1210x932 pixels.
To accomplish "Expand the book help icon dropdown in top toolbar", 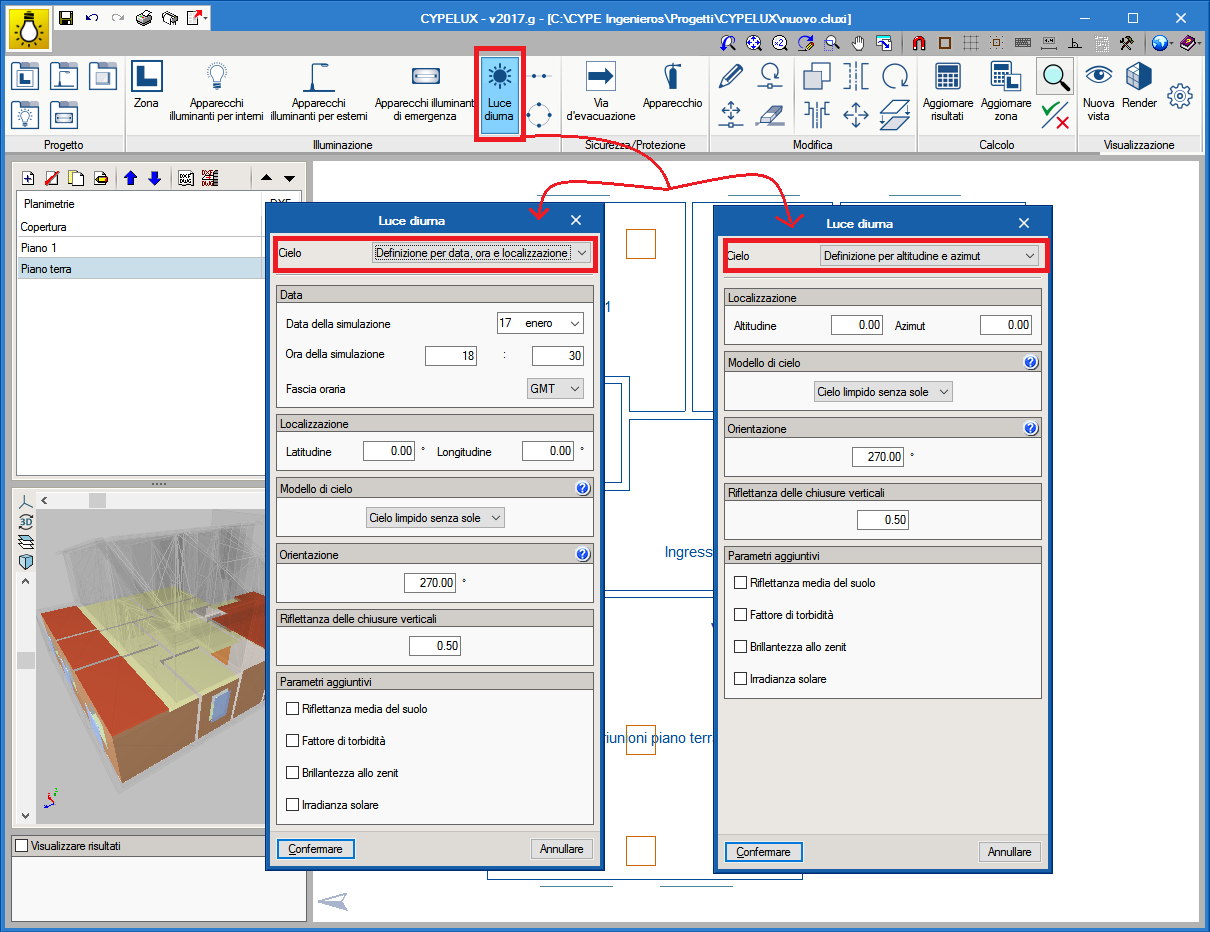I will click(x=1199, y=43).
